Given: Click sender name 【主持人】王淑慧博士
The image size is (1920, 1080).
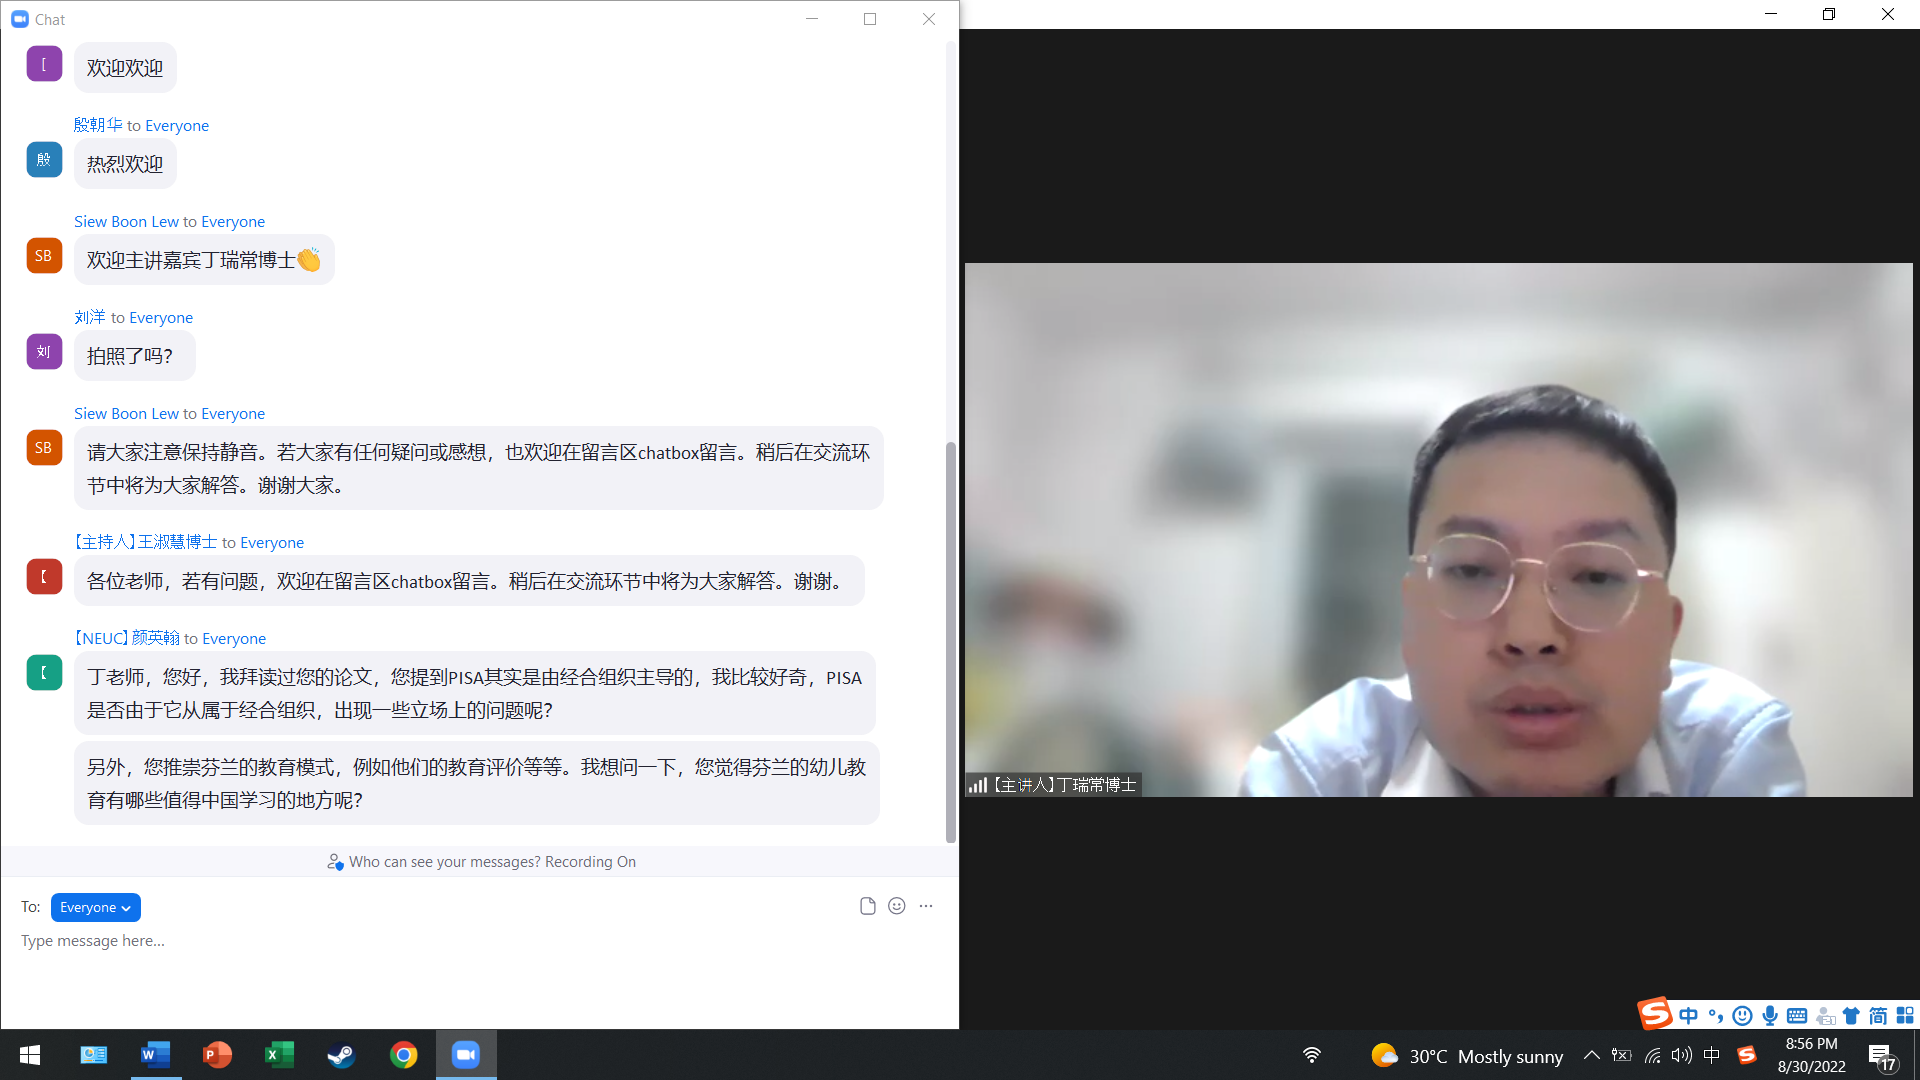Looking at the screenshot, I should pyautogui.click(x=144, y=542).
